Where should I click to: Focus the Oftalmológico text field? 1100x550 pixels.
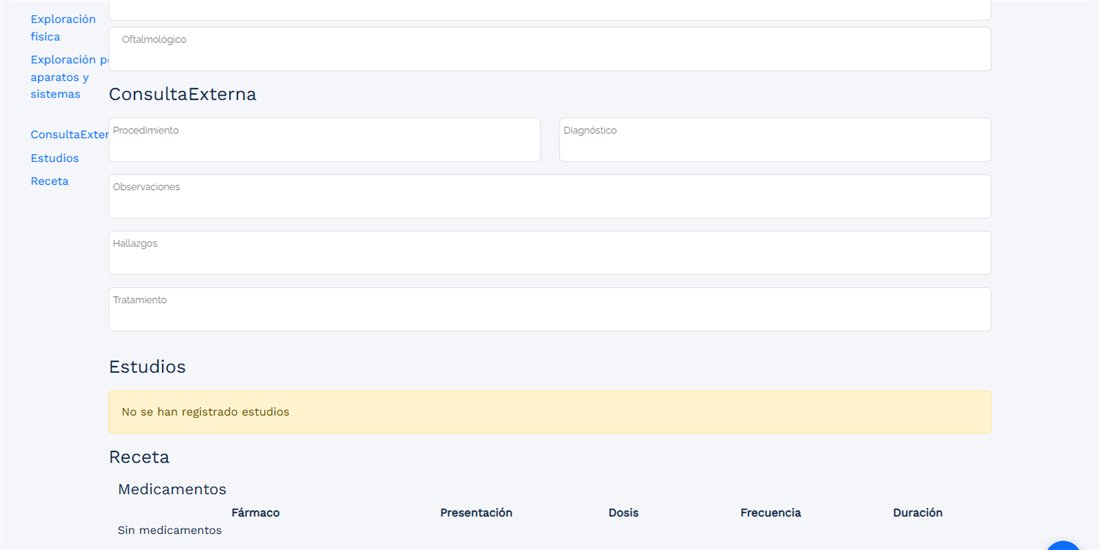pos(549,49)
